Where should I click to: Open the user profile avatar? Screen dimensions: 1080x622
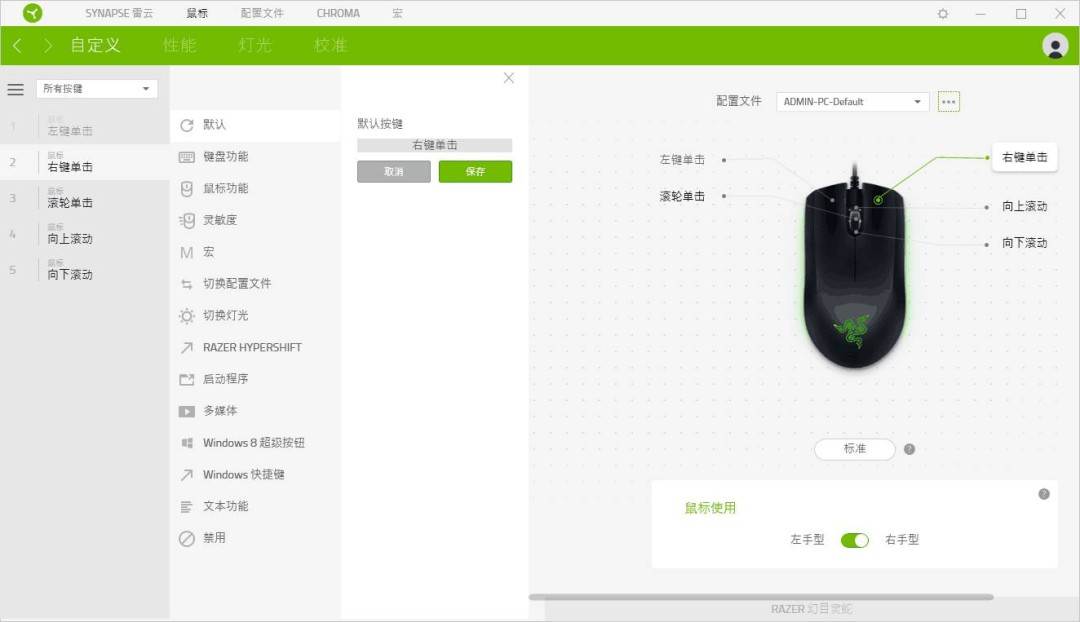[x=1054, y=45]
